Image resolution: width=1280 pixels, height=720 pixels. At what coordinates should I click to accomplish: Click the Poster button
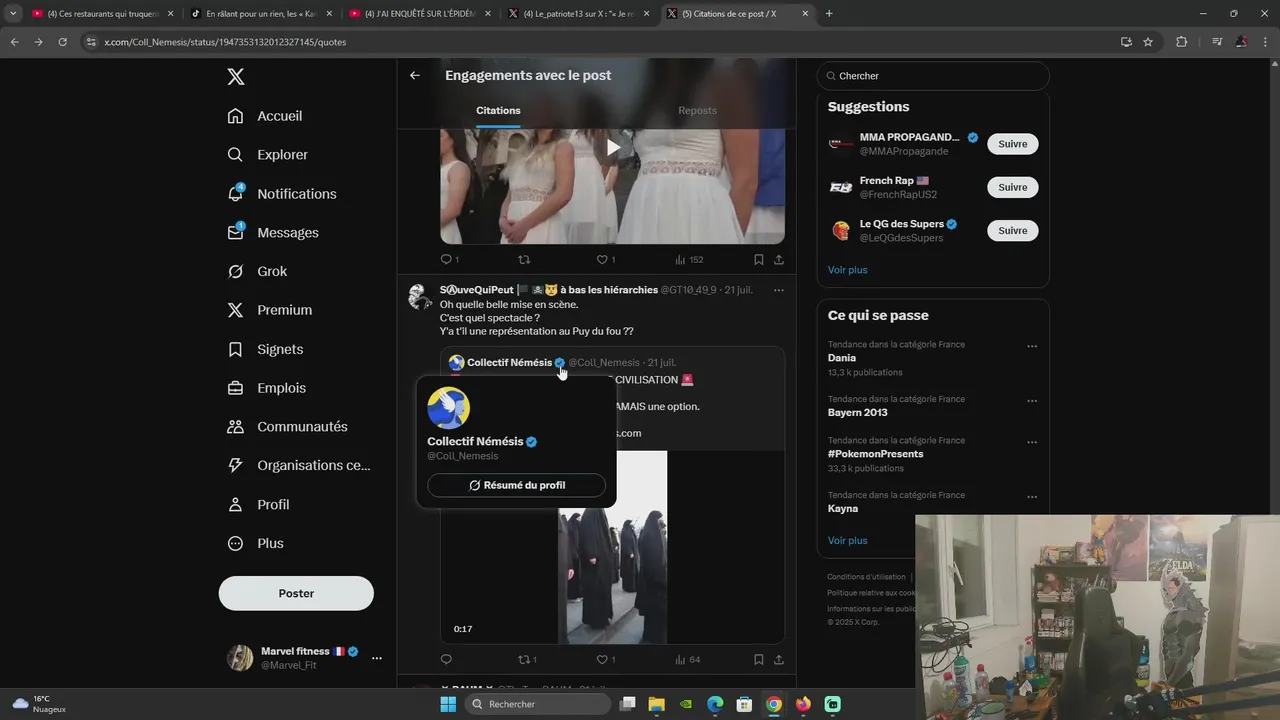pos(296,593)
